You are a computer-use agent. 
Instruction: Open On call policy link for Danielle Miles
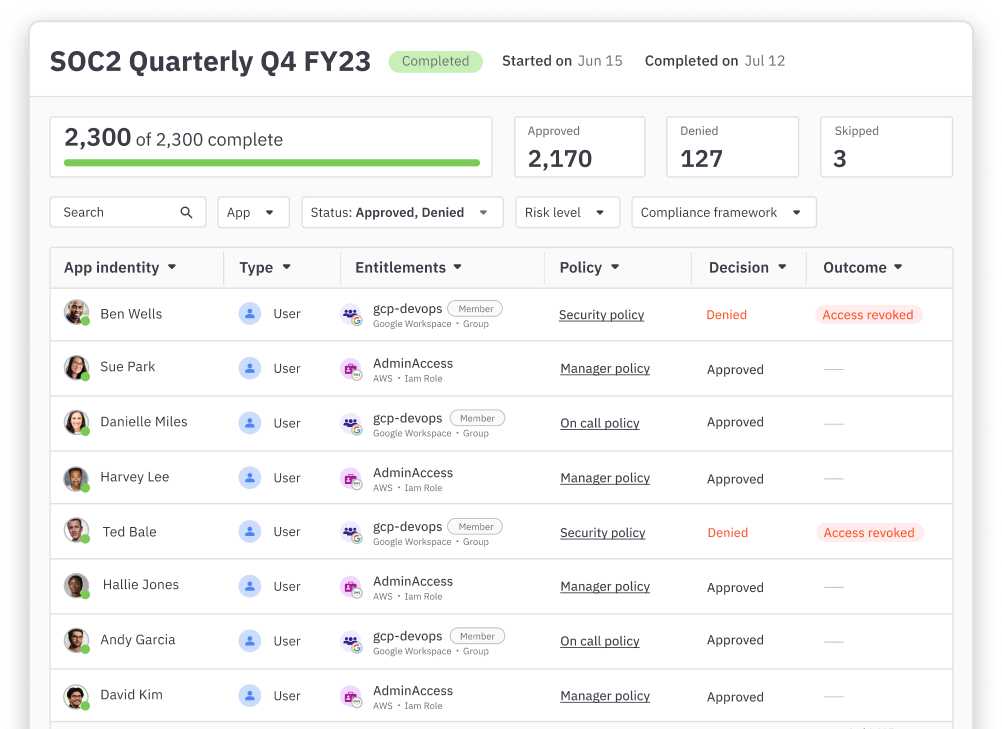point(600,423)
